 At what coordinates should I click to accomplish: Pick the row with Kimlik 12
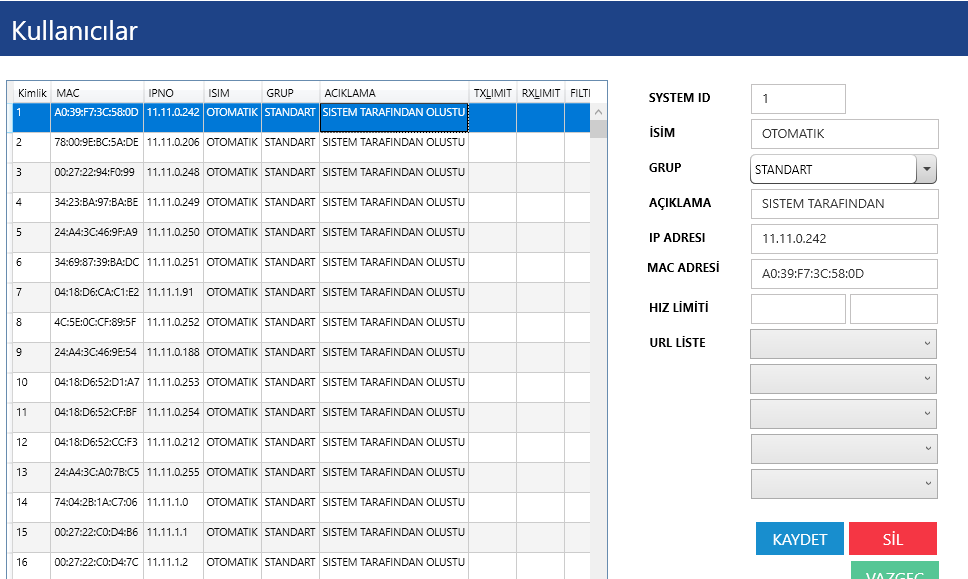click(30, 443)
